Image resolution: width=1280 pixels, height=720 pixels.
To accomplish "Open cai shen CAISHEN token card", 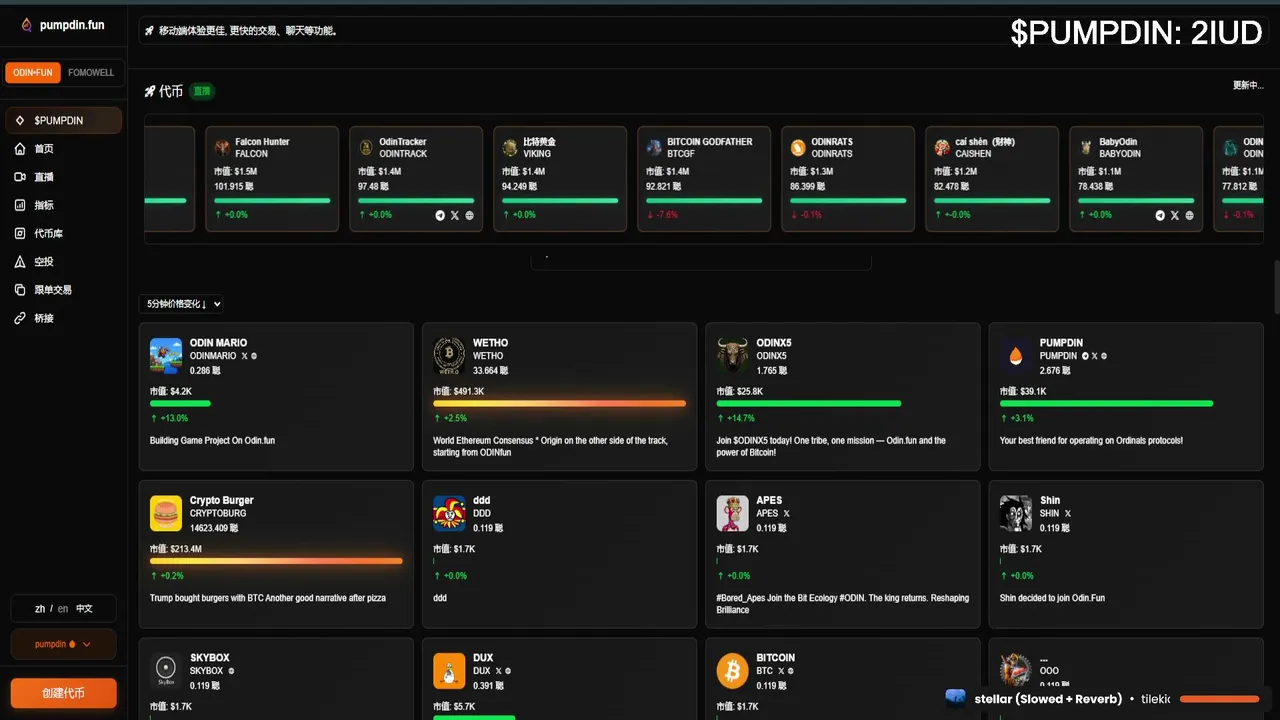I will pyautogui.click(x=992, y=179).
